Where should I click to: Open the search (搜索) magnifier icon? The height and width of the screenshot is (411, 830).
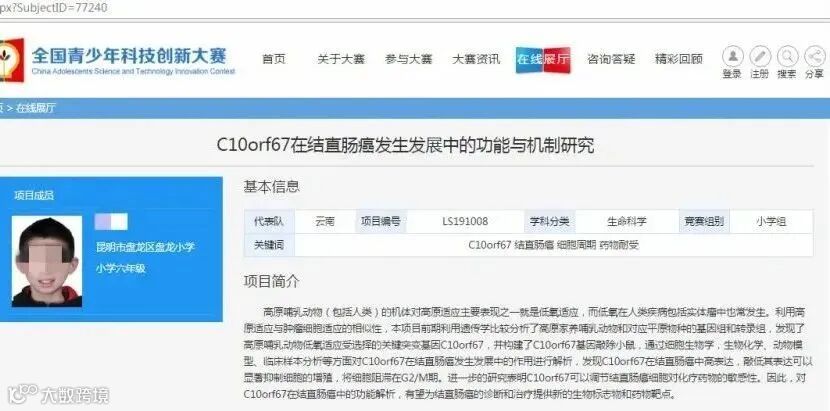click(788, 56)
